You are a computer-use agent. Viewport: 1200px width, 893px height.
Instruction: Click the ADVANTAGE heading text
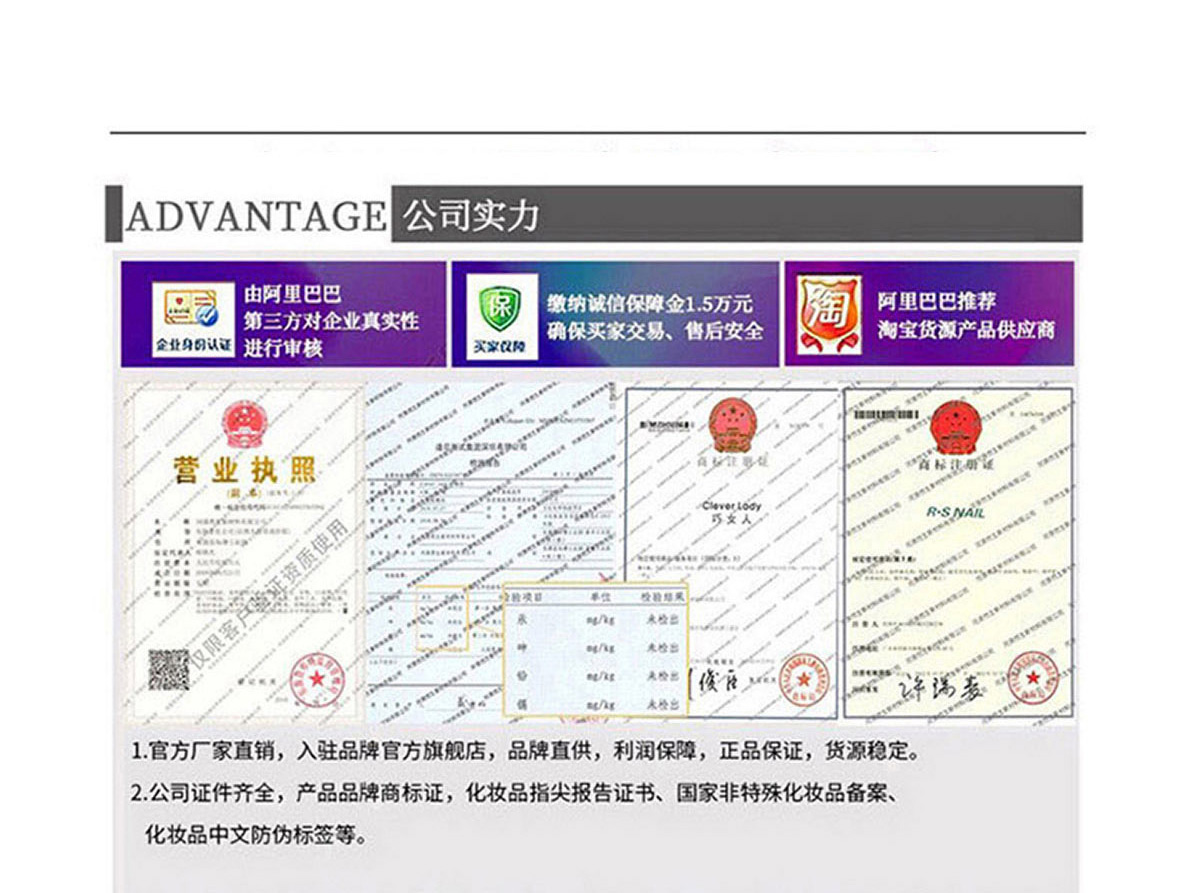tap(256, 216)
